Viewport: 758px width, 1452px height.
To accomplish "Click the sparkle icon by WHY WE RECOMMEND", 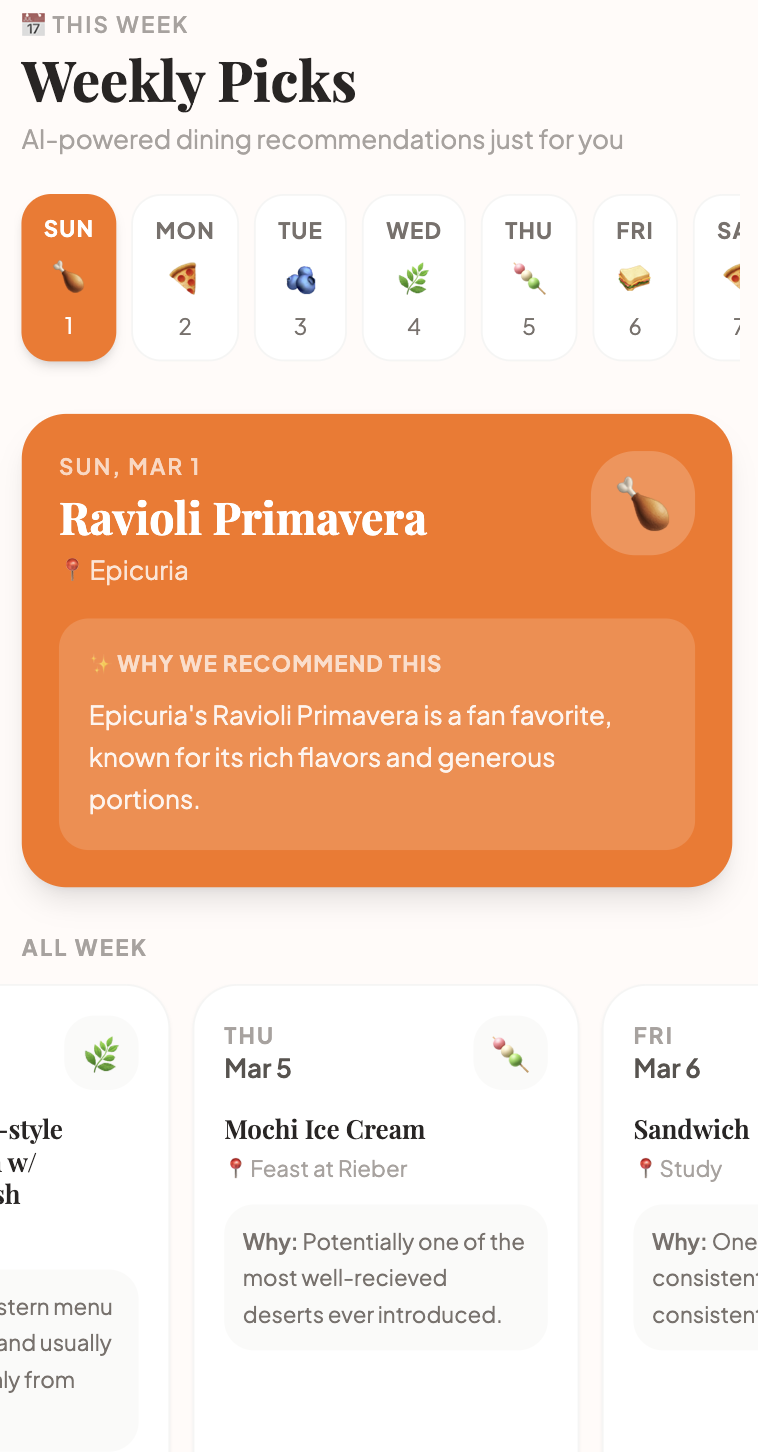I will pyautogui.click(x=99, y=664).
